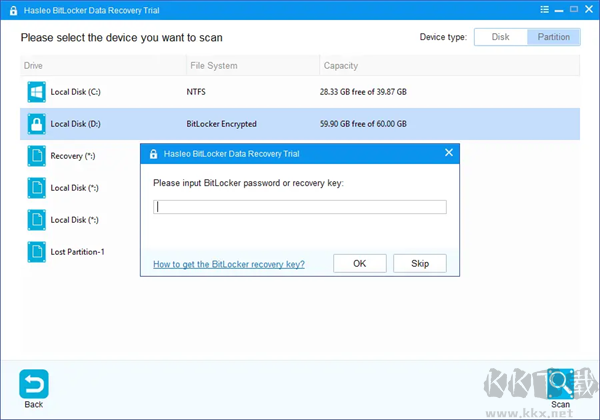The width and height of the screenshot is (600, 420).
Task: Switch device type to Disk
Action: click(x=501, y=37)
